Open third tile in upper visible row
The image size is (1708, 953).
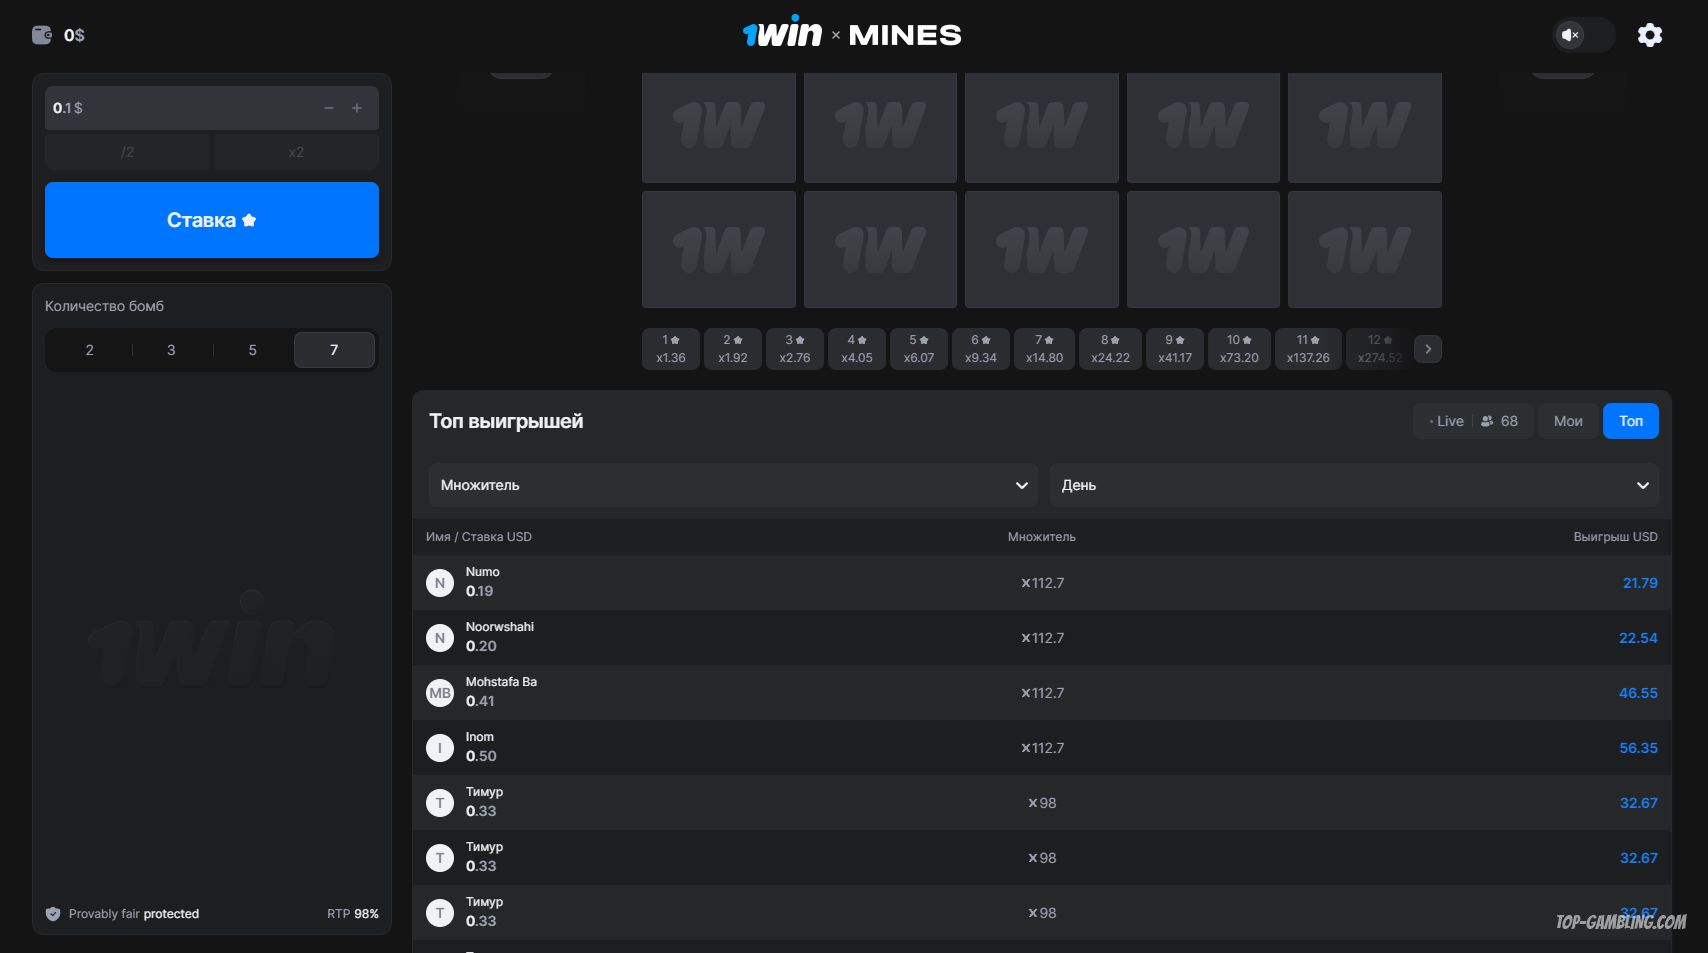(1042, 127)
